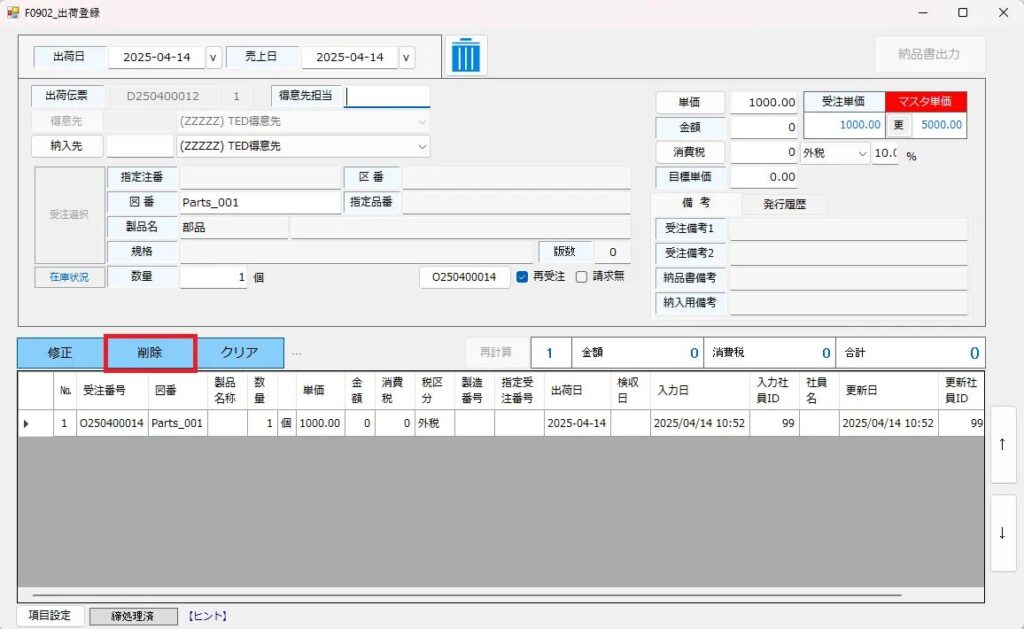Click grid cell 2025-04-14 in row 1
Image resolution: width=1024 pixels, height=629 pixels.
(x=577, y=423)
